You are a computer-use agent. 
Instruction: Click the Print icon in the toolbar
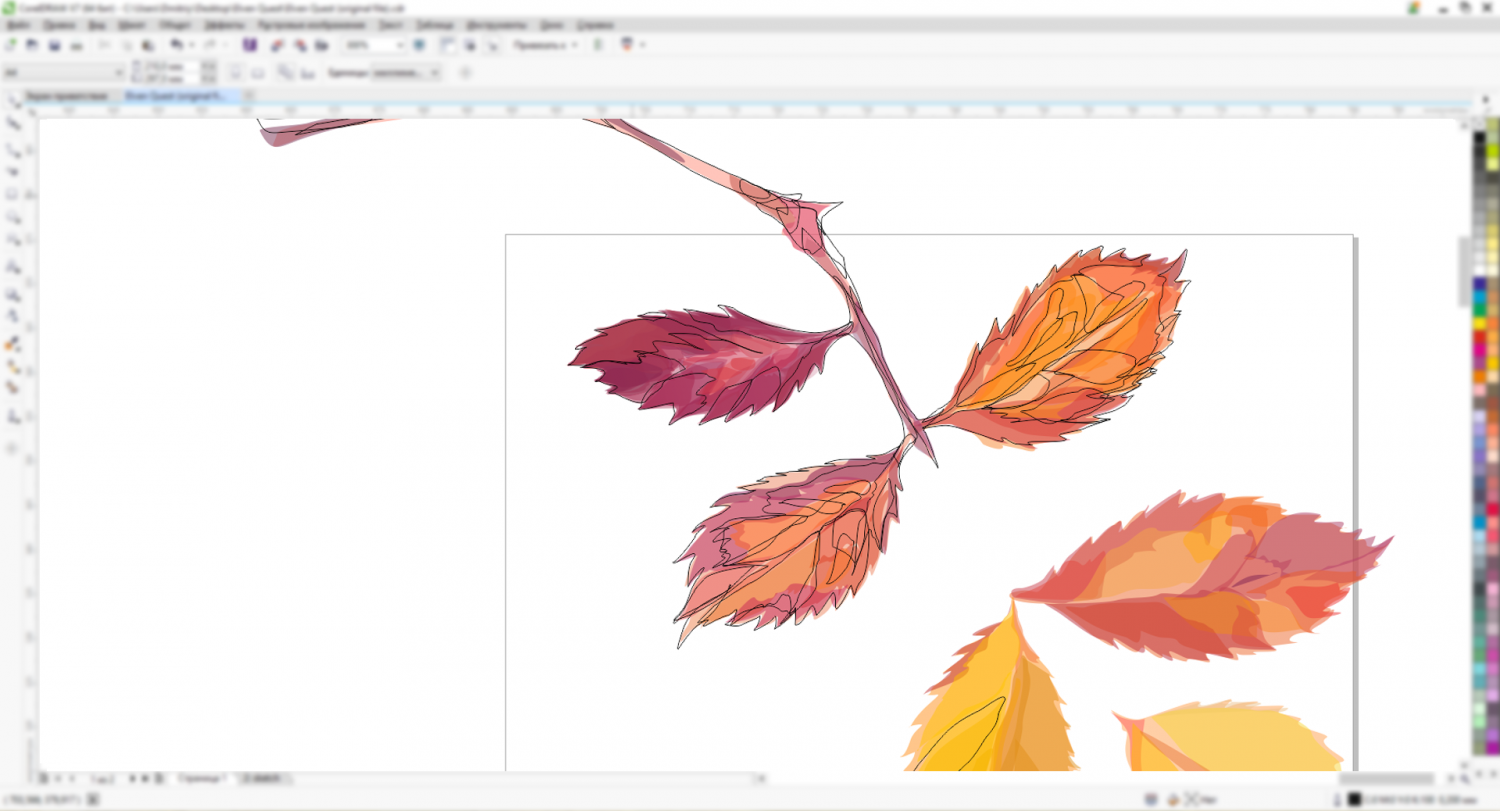pos(76,45)
